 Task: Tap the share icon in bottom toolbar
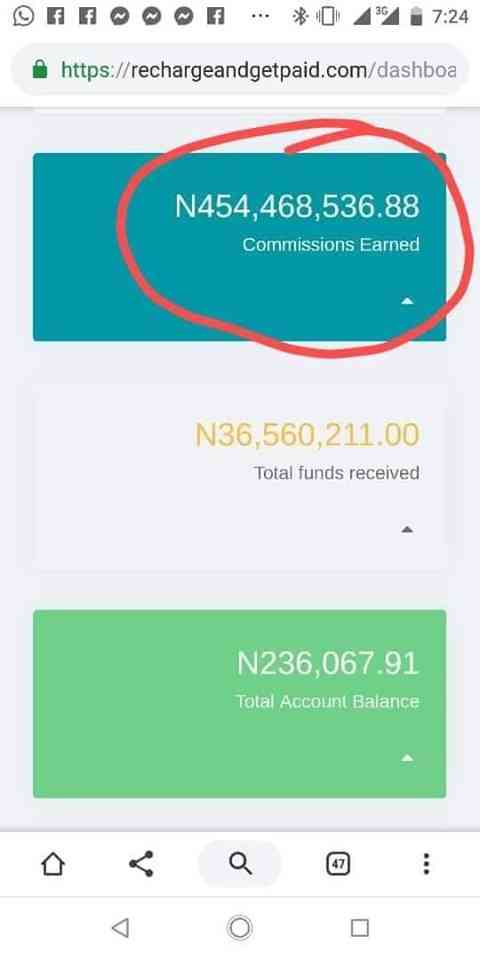[141, 864]
